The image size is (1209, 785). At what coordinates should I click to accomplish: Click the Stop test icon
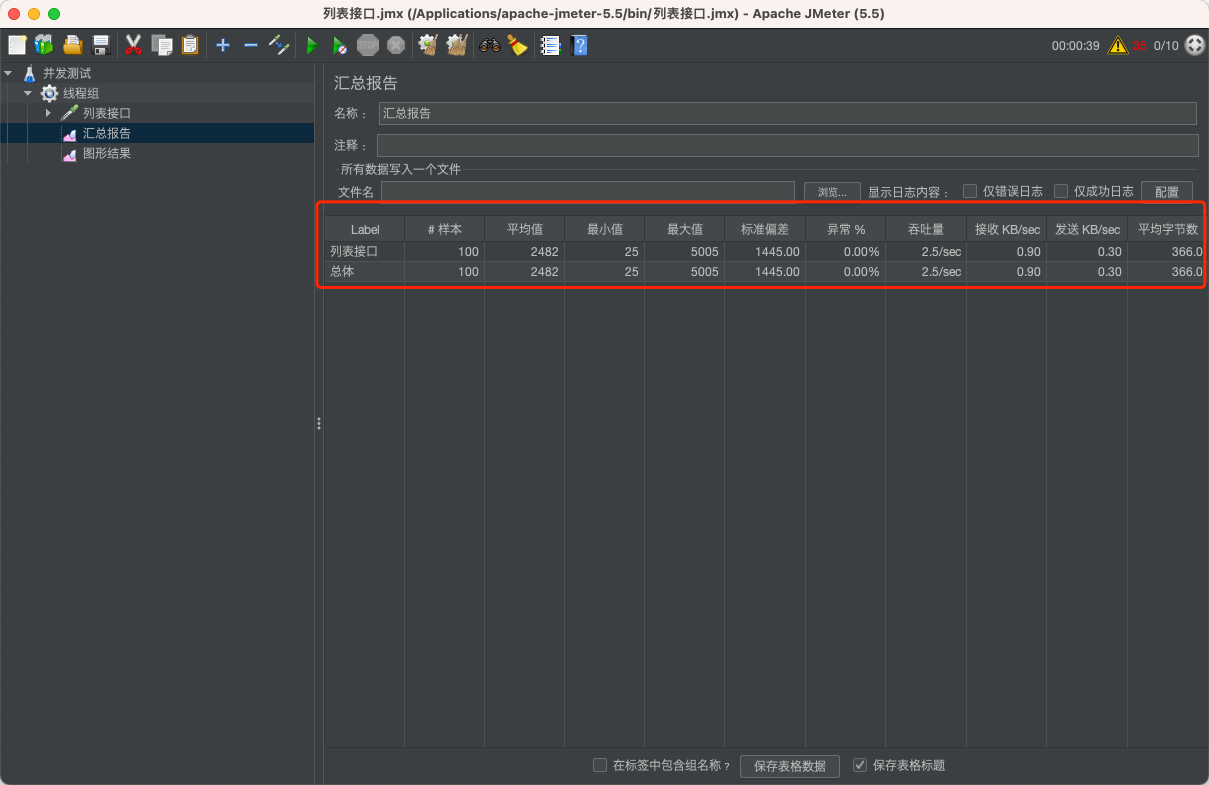click(367, 45)
